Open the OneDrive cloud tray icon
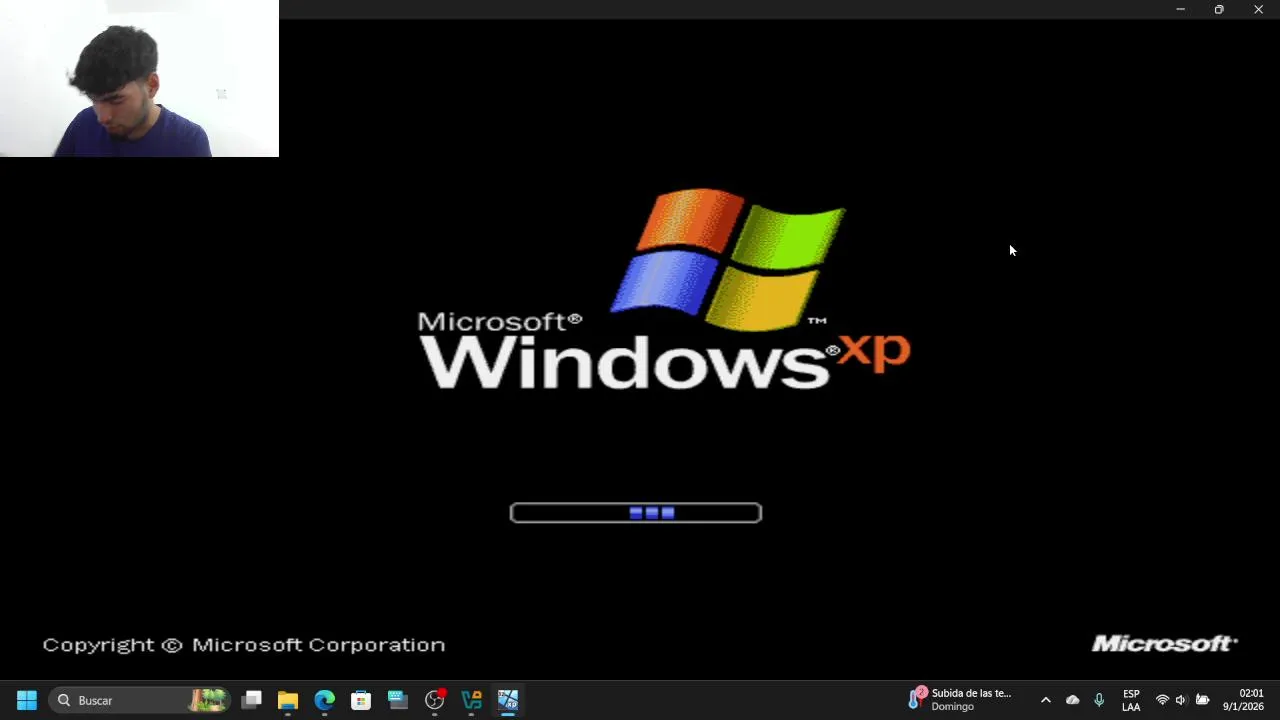This screenshot has width=1280, height=720. (x=1073, y=700)
